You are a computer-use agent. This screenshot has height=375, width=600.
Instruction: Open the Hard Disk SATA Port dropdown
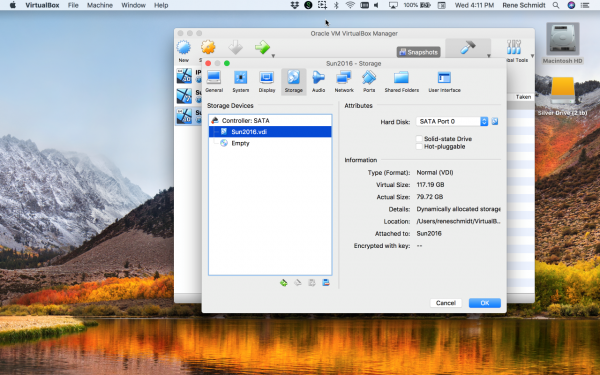pos(452,121)
